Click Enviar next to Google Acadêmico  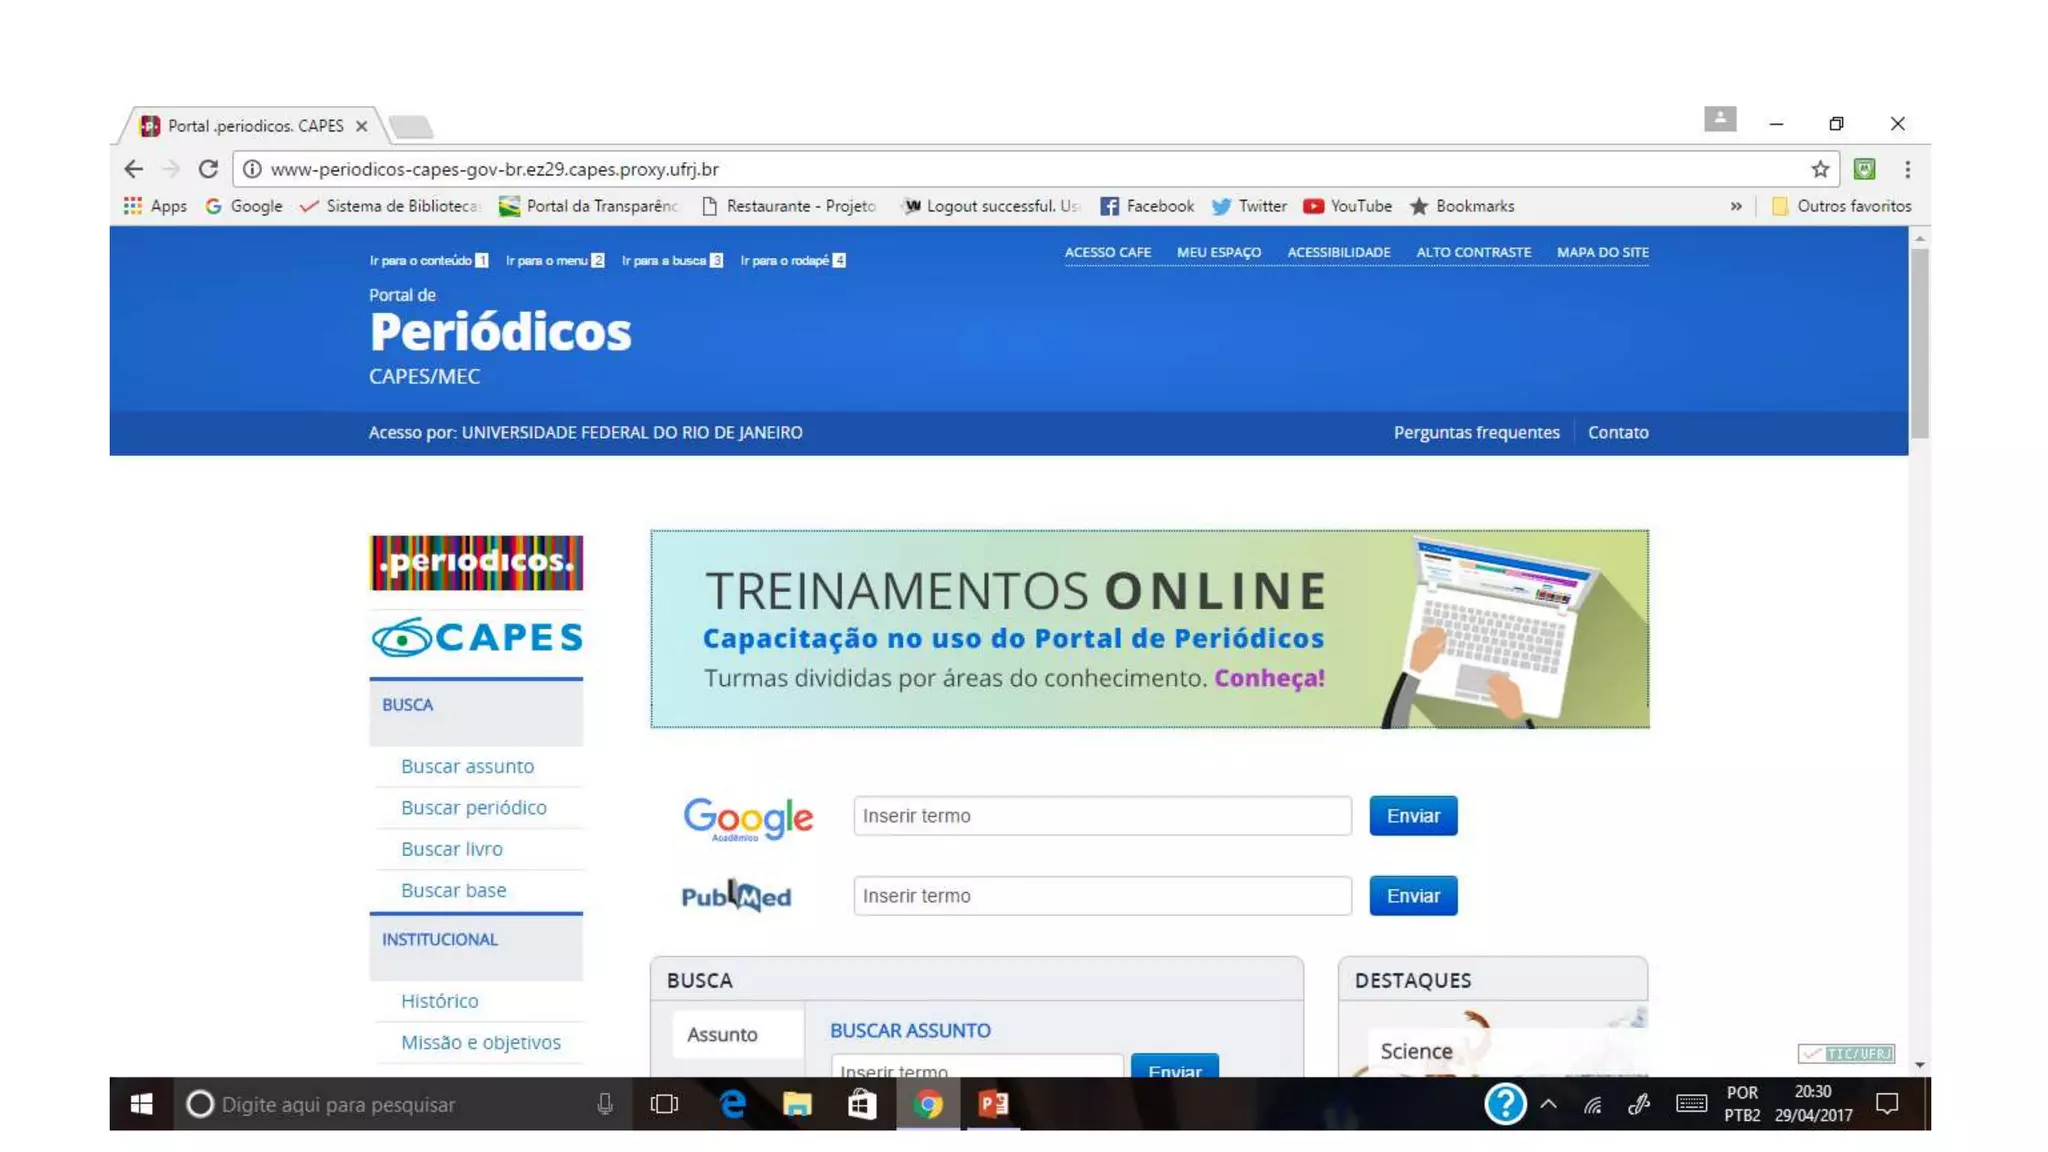click(x=1412, y=816)
